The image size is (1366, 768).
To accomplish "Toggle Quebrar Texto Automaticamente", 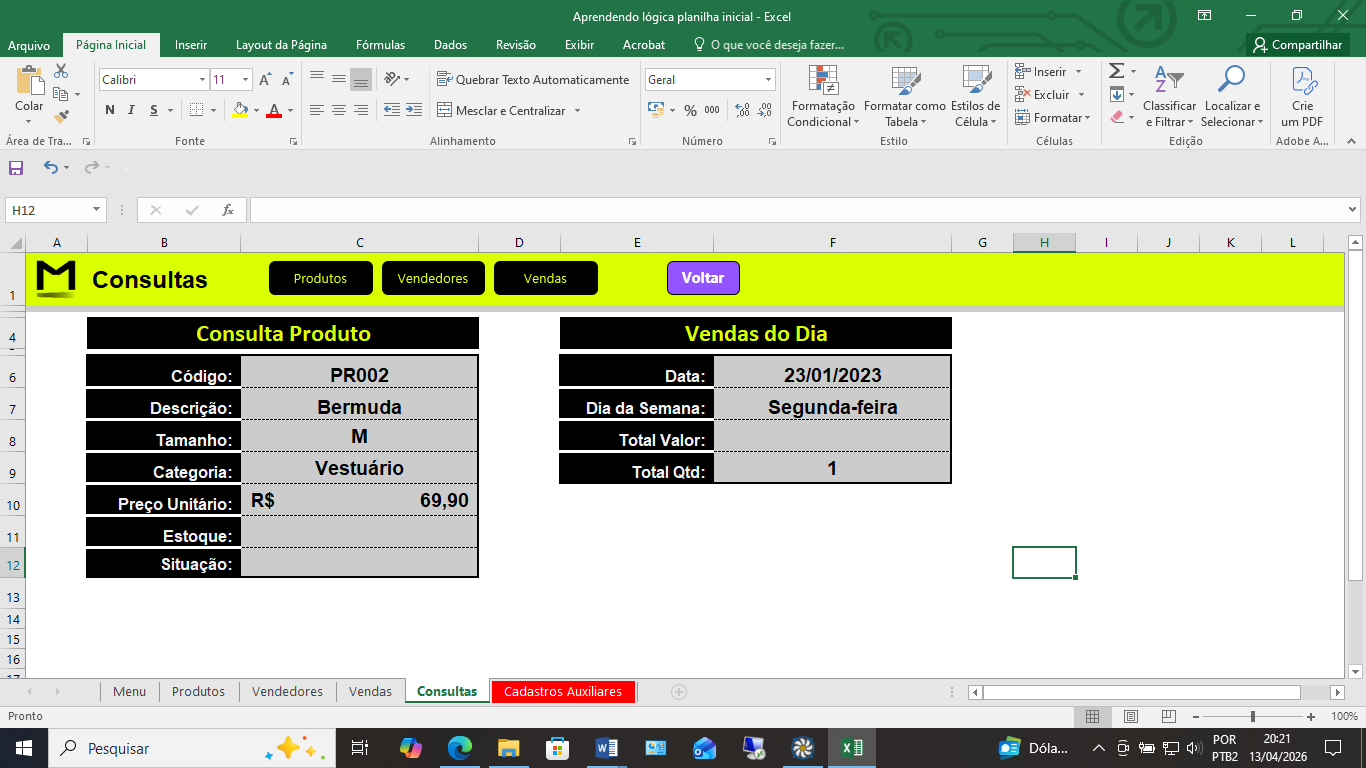I will [x=533, y=80].
